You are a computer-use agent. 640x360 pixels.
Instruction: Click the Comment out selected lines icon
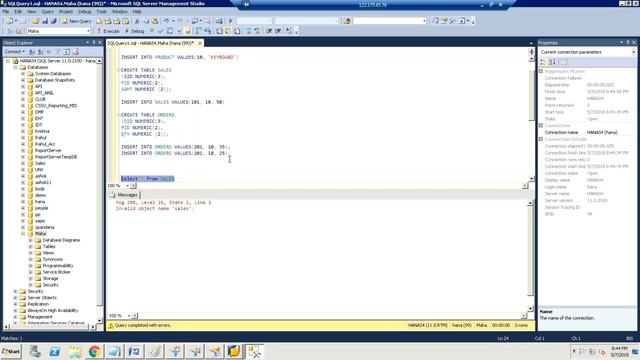coord(248,31)
